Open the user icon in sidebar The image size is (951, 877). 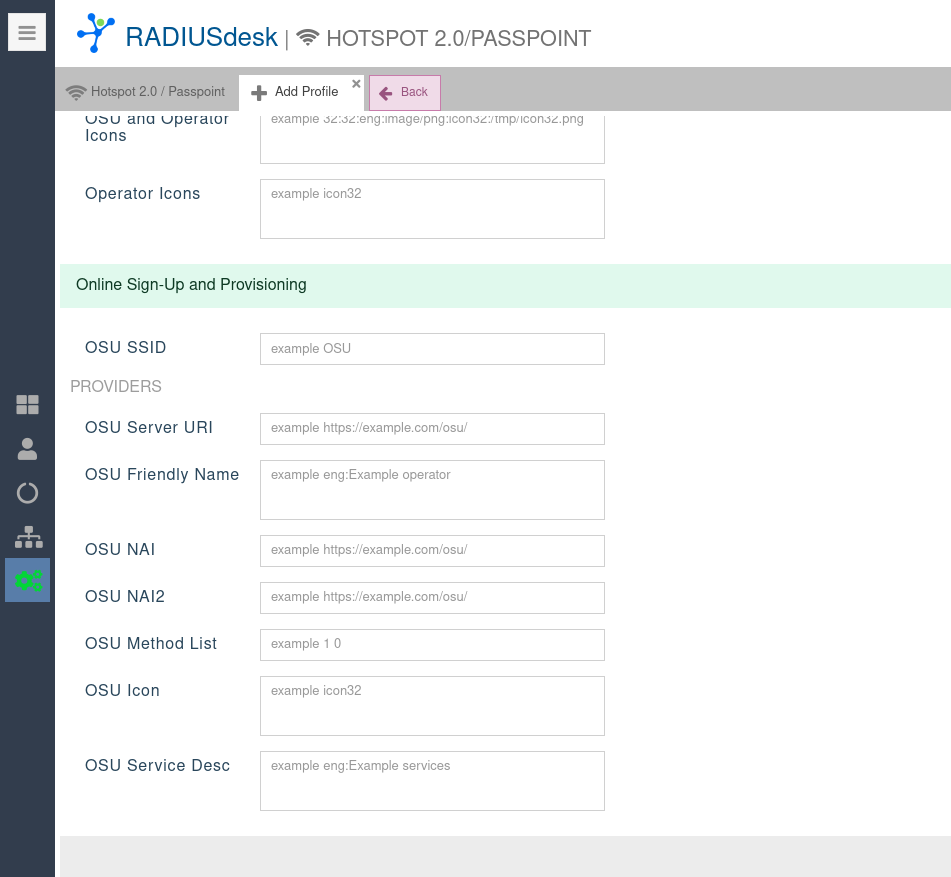[x=27, y=449]
